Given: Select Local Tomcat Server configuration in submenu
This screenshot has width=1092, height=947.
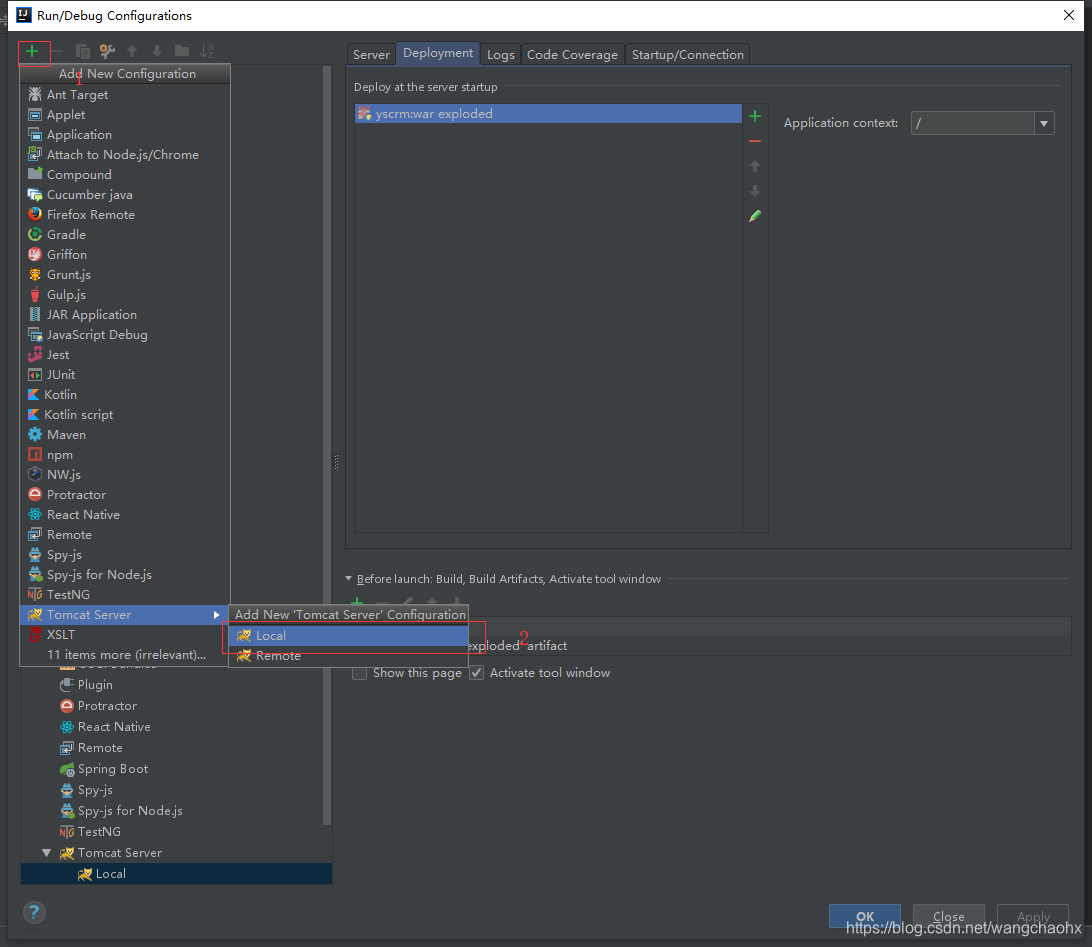Looking at the screenshot, I should tap(348, 636).
